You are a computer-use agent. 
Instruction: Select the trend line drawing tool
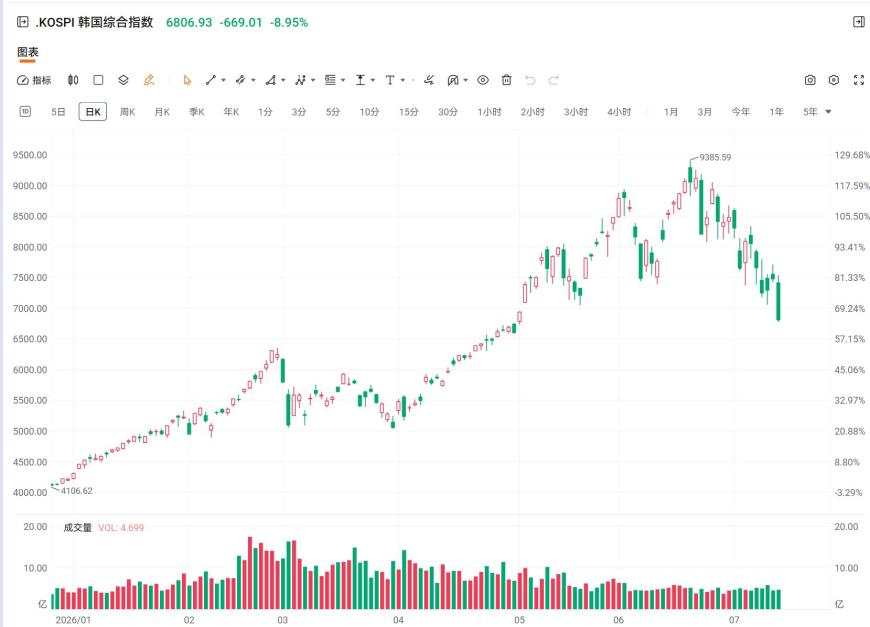211,80
